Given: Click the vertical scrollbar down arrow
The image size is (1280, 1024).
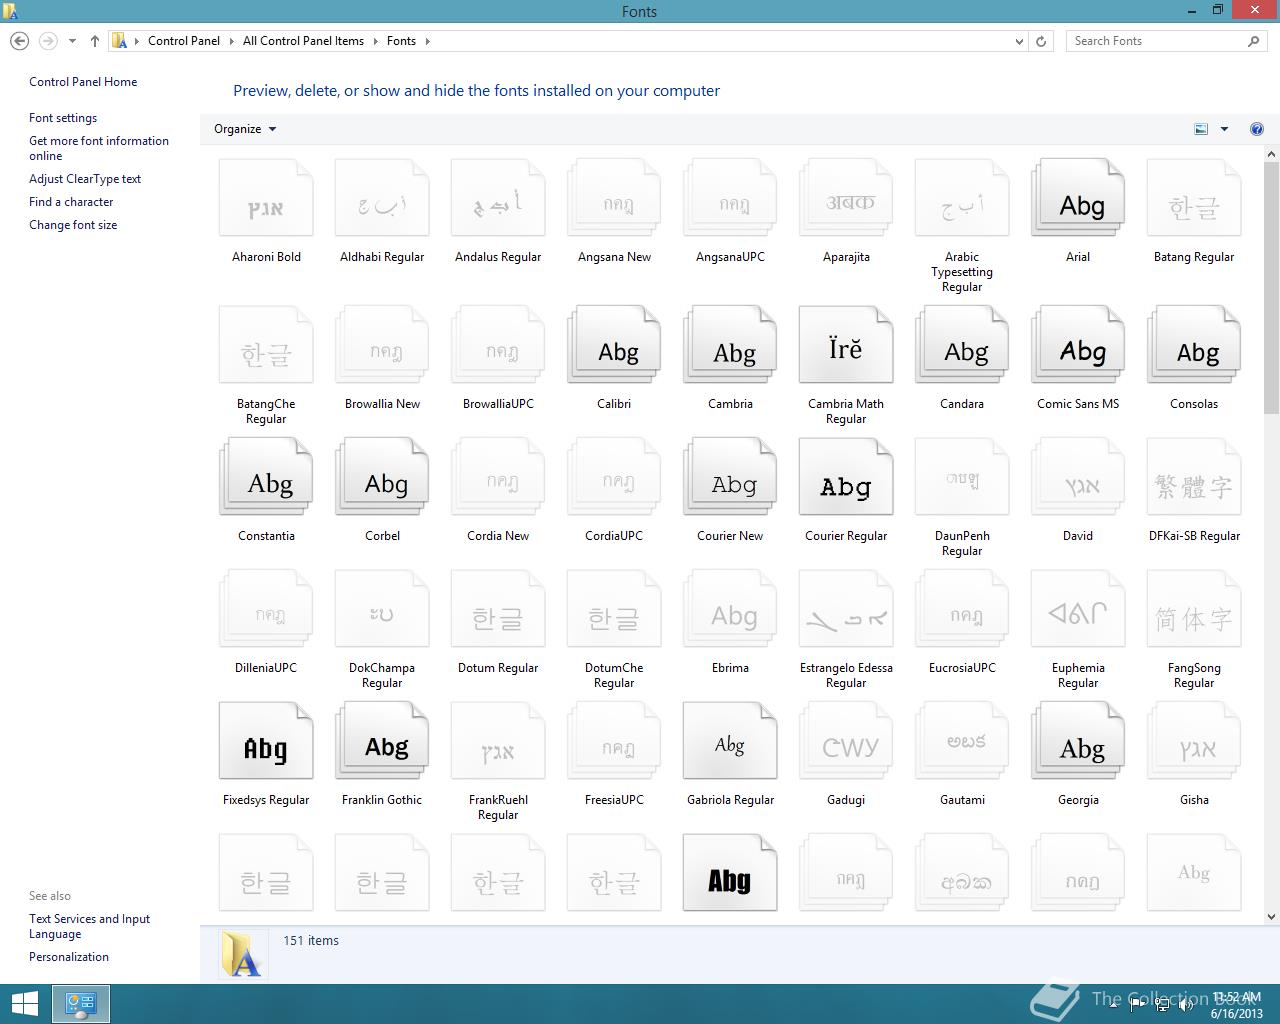Looking at the screenshot, I should (1272, 916).
